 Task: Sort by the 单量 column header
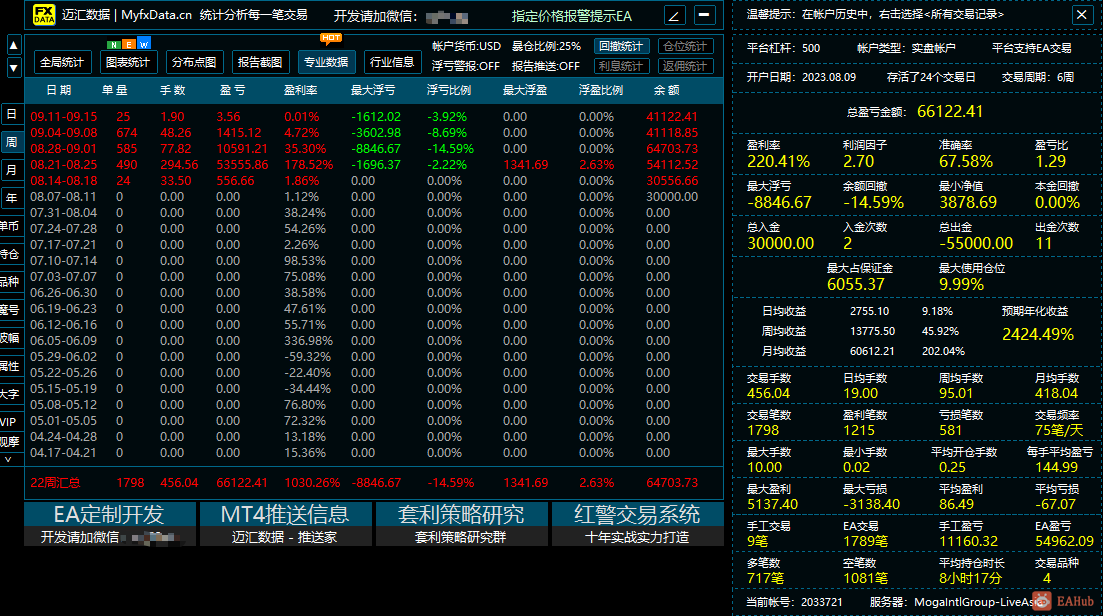pos(115,90)
